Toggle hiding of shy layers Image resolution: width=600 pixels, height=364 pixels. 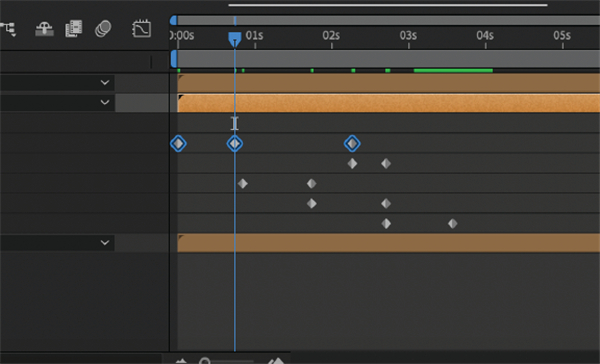[44, 29]
